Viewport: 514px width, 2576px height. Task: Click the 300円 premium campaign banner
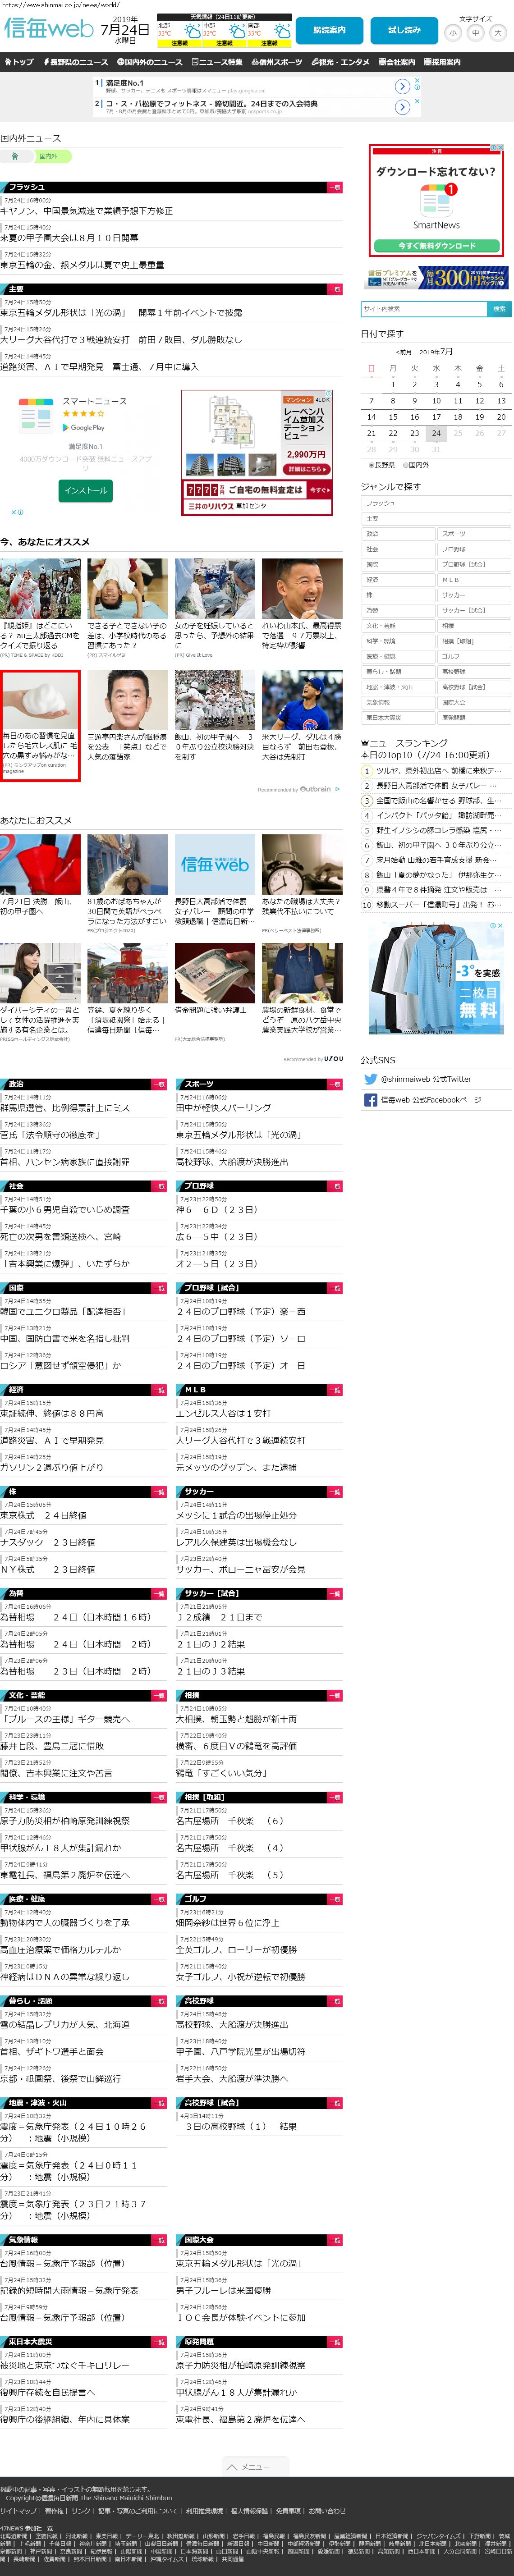[437, 277]
